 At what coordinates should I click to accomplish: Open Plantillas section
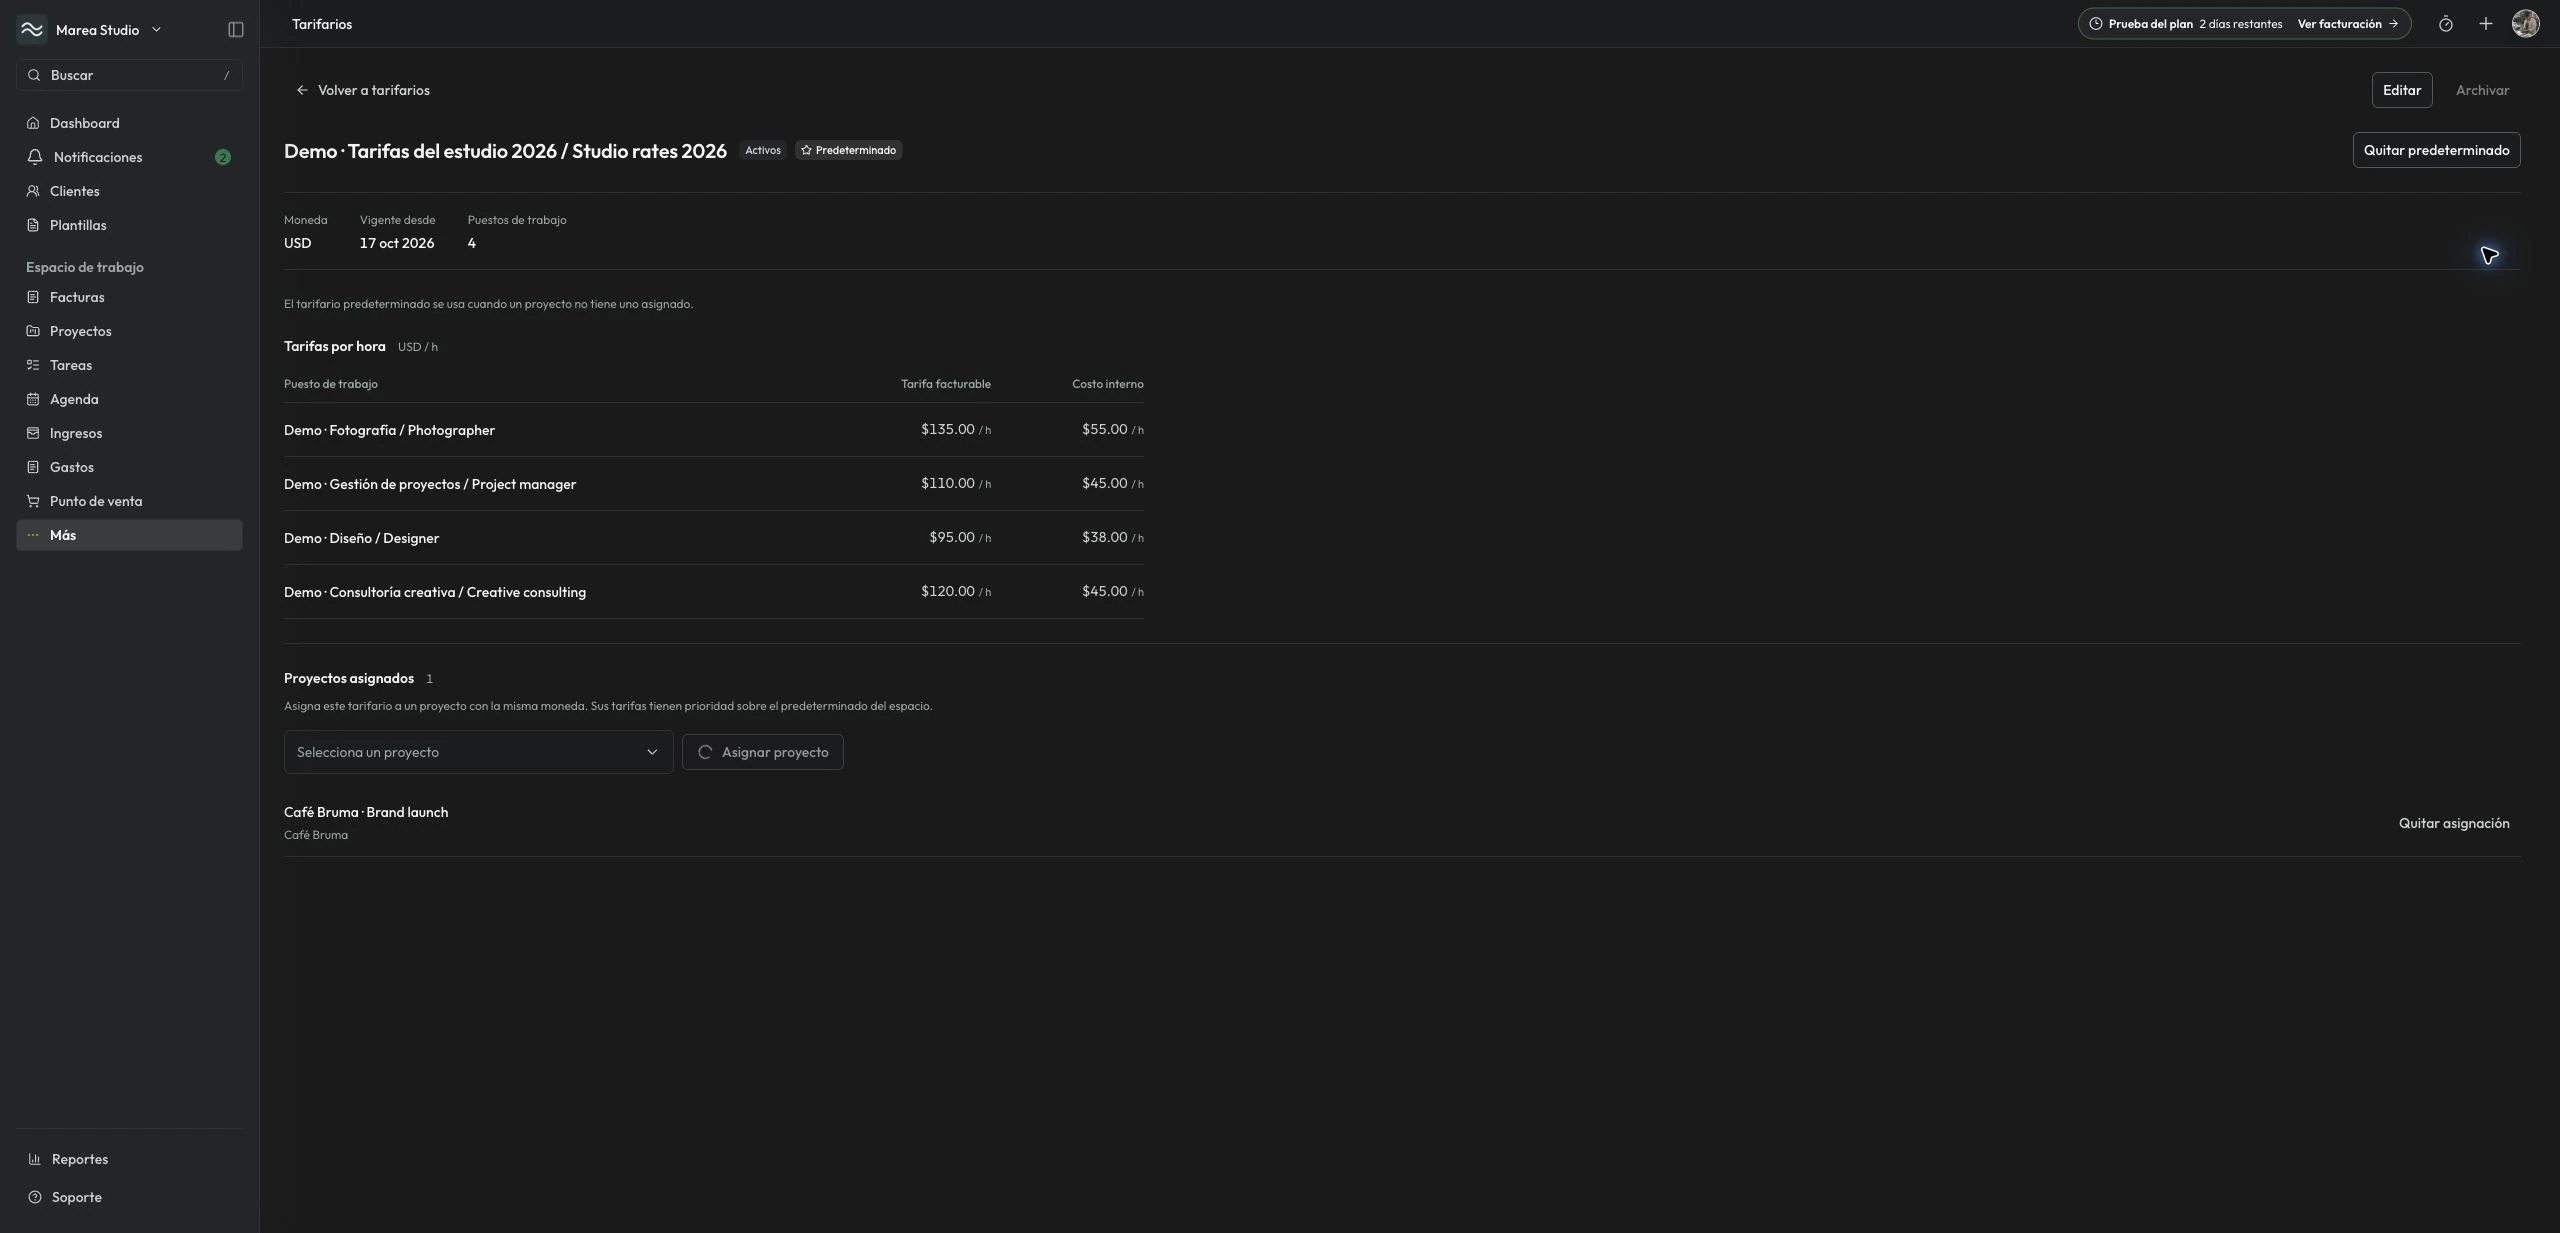tap(129, 225)
